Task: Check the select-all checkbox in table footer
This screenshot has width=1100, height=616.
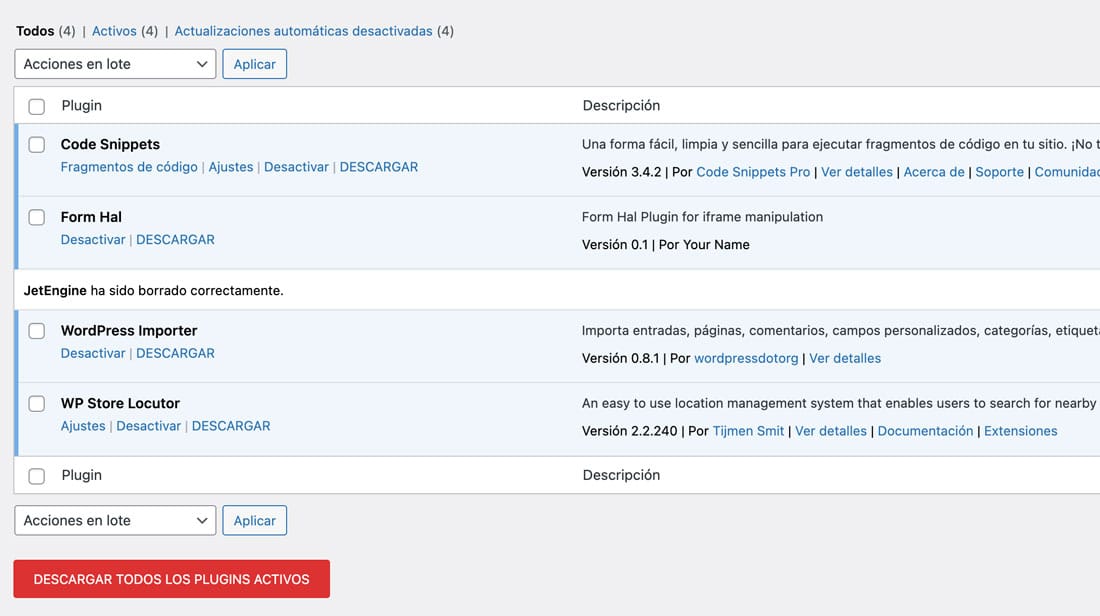Action: [x=36, y=476]
